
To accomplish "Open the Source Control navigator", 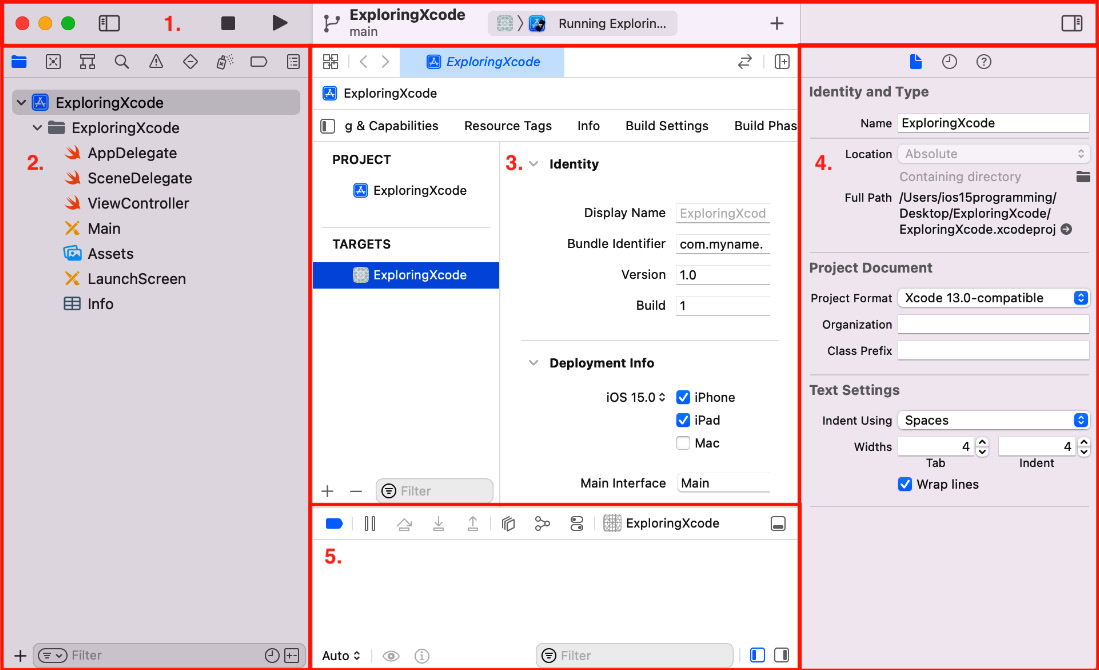I will (x=53, y=62).
